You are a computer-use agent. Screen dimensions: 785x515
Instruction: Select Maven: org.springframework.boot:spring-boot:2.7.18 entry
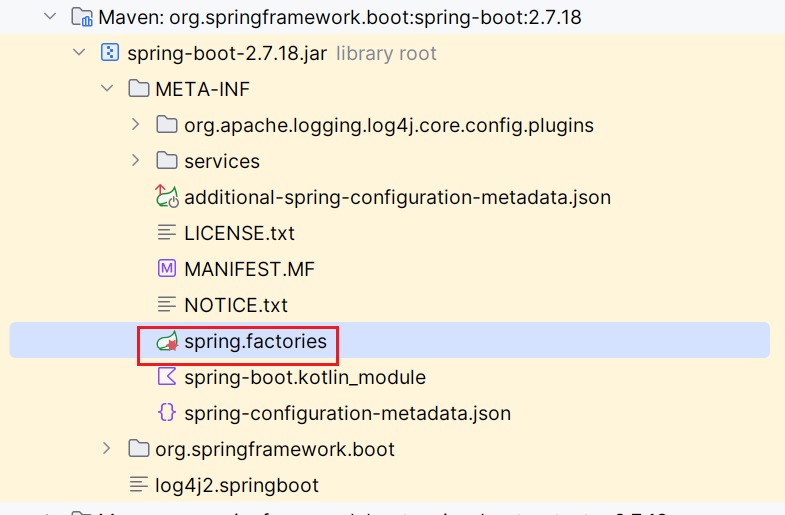tap(340, 18)
